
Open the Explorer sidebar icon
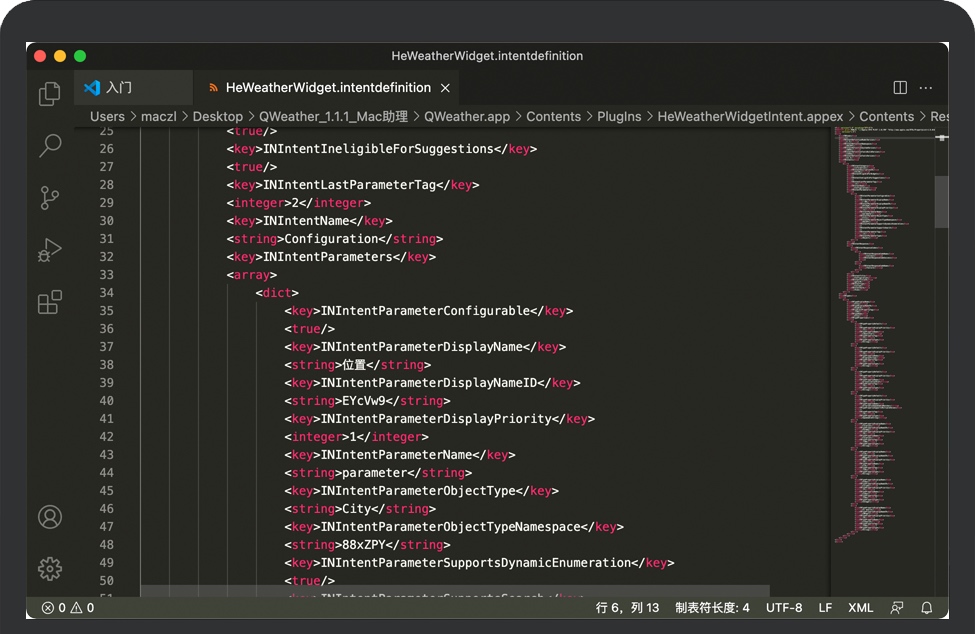click(x=49, y=92)
